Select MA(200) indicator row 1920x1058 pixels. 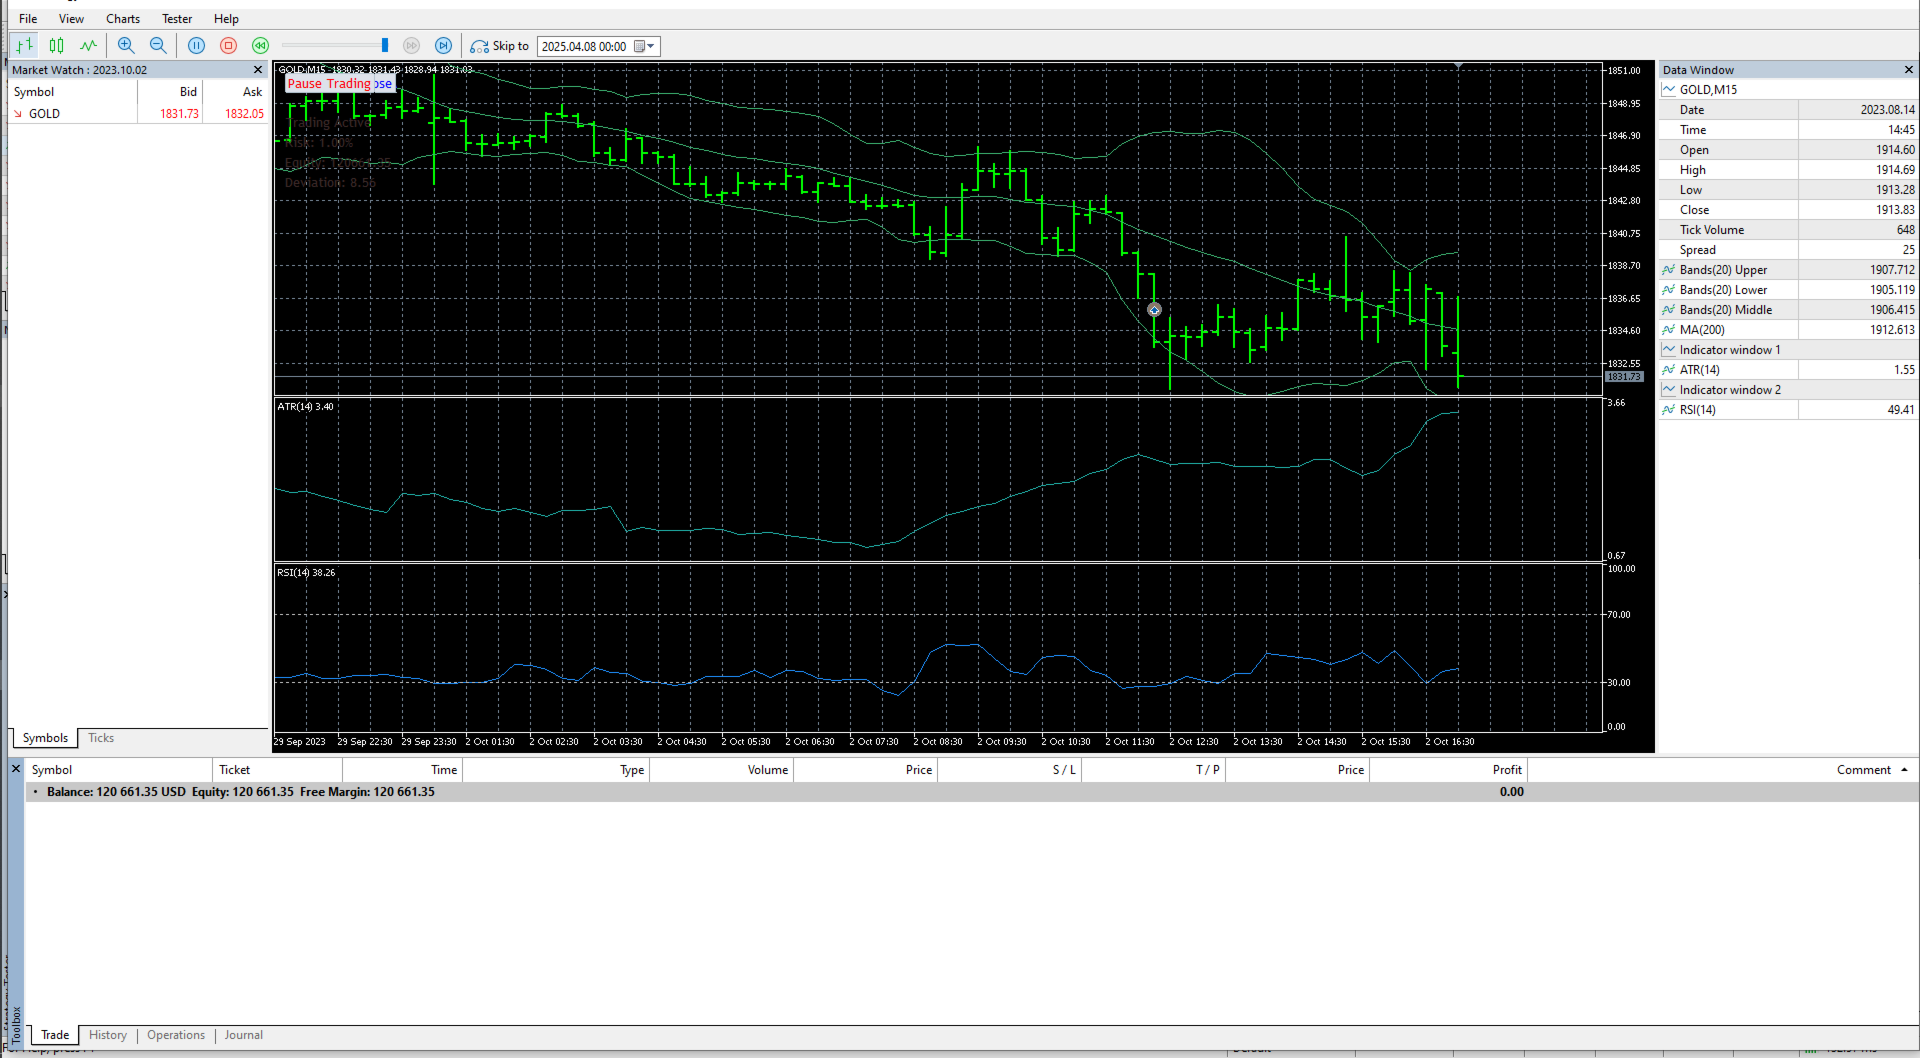click(1788, 330)
